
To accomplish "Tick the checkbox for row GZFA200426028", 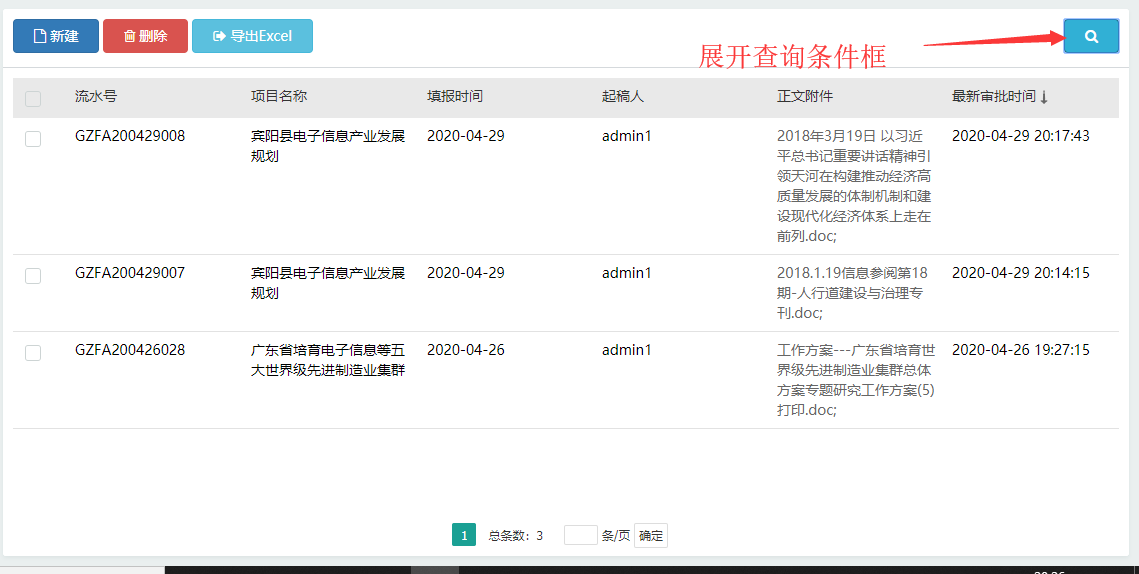I will (33, 353).
